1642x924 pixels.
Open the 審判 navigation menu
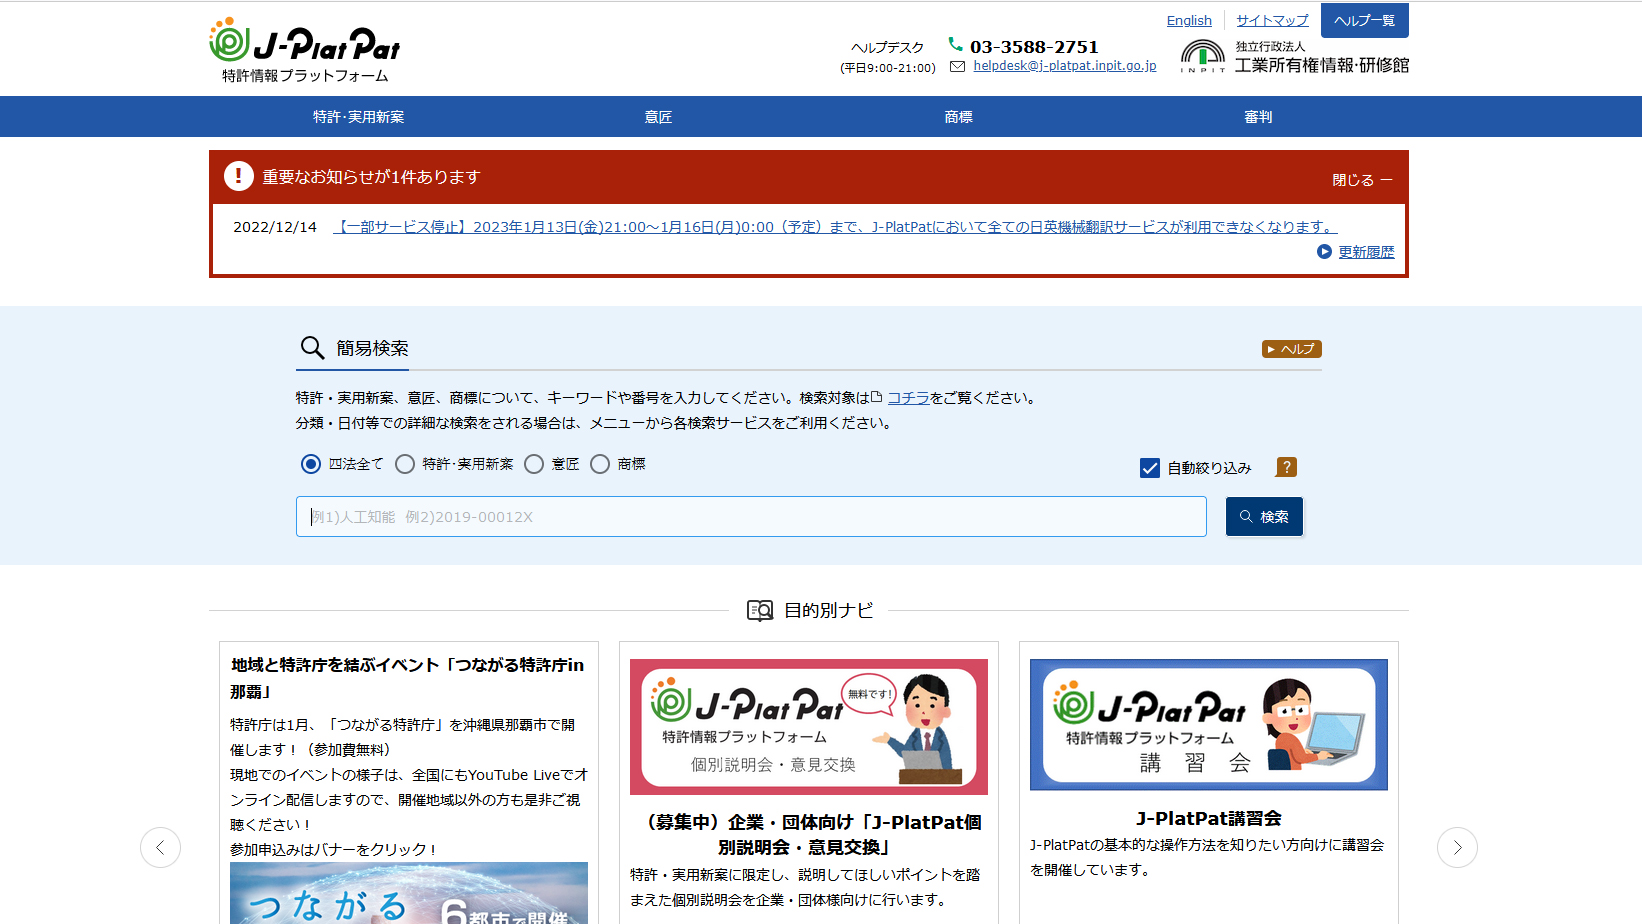pyautogui.click(x=1258, y=117)
